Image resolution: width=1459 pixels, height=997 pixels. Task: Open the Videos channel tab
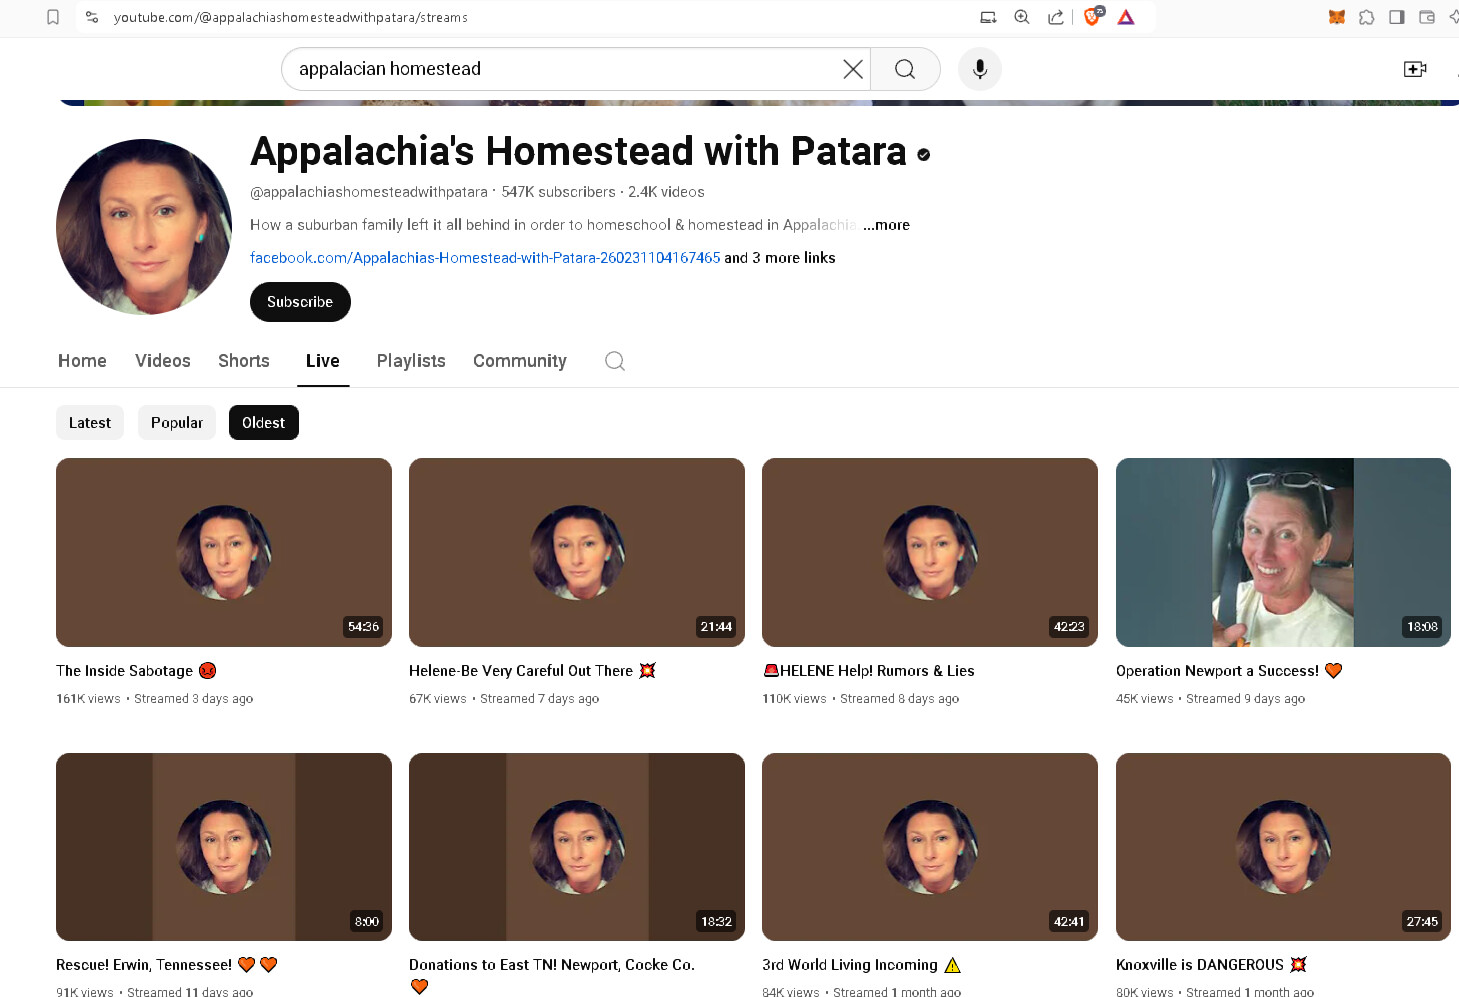pyautogui.click(x=163, y=361)
